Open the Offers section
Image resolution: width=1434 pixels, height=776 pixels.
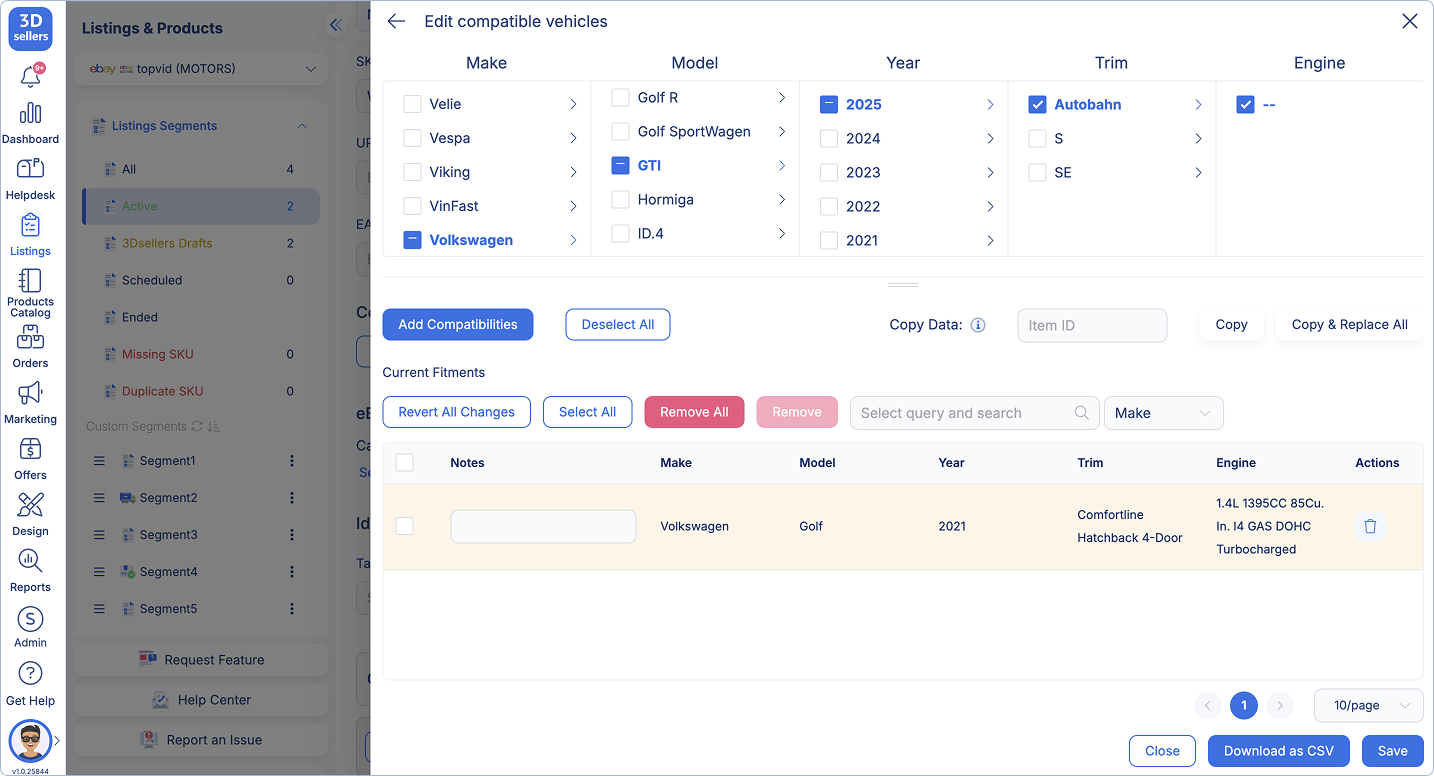[30, 459]
